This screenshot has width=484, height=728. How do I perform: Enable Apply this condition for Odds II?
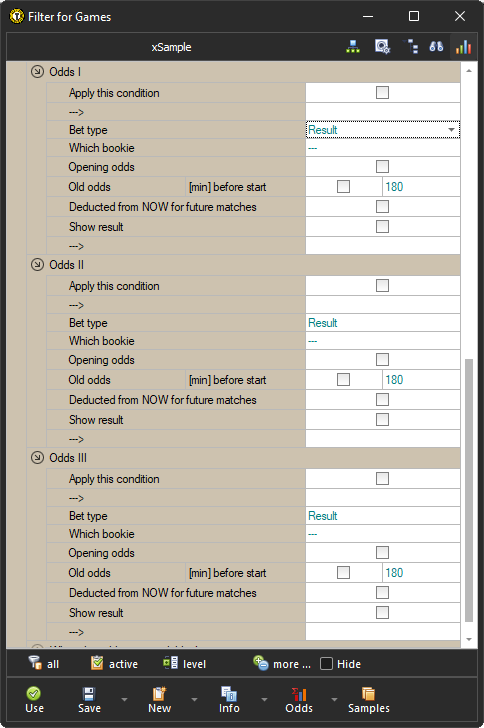[x=382, y=286]
